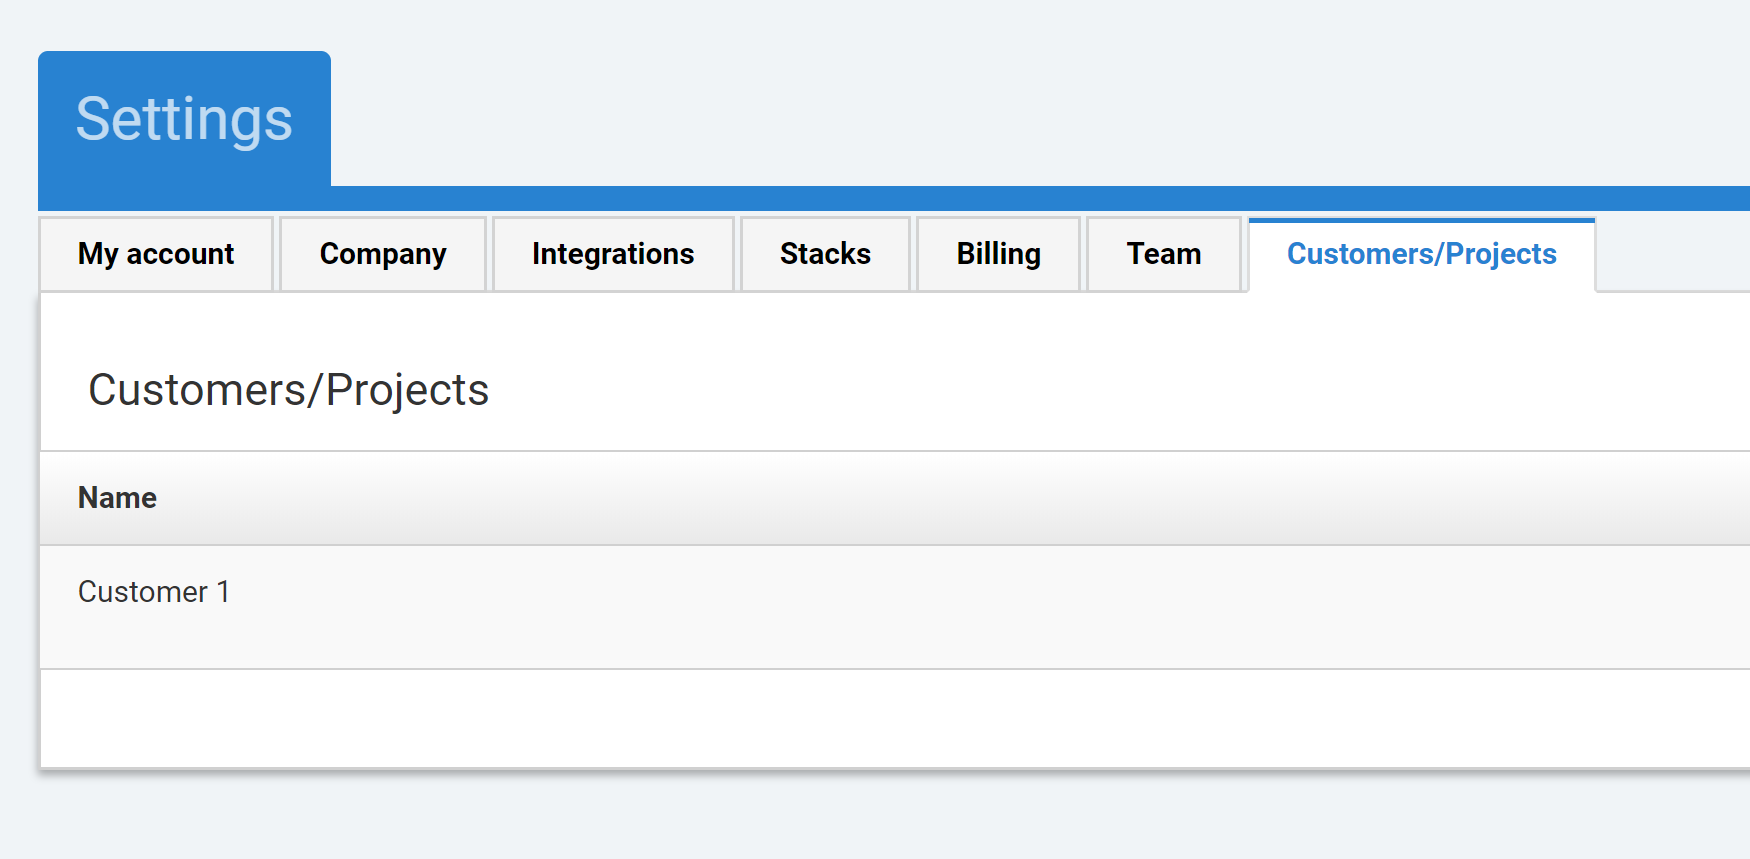1750x859 pixels.
Task: Open the Integrations tab
Action: pos(613,254)
